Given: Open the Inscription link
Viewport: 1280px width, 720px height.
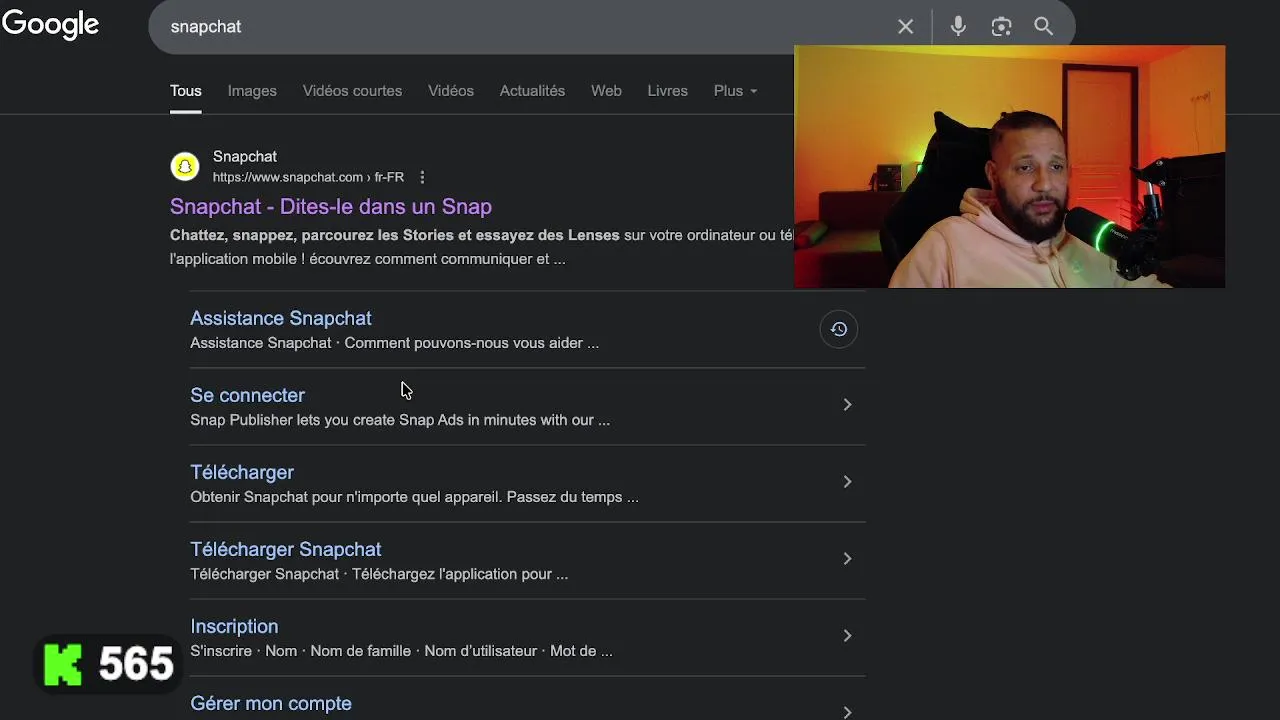Looking at the screenshot, I should [x=234, y=626].
